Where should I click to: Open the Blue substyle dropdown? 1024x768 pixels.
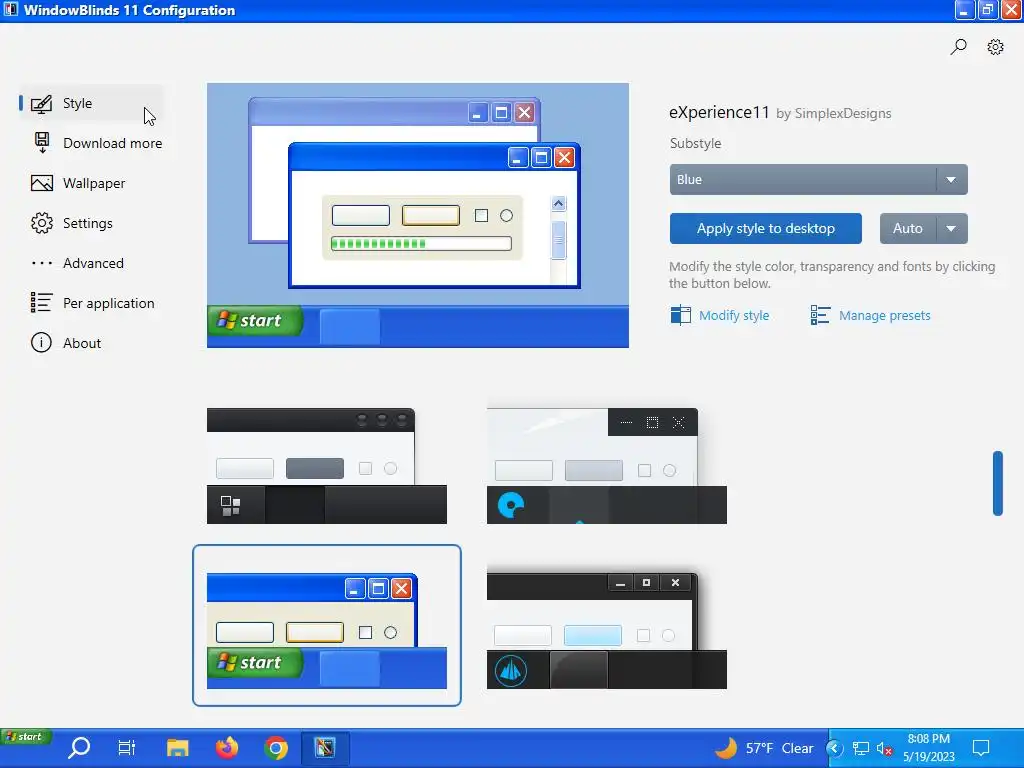(818, 180)
